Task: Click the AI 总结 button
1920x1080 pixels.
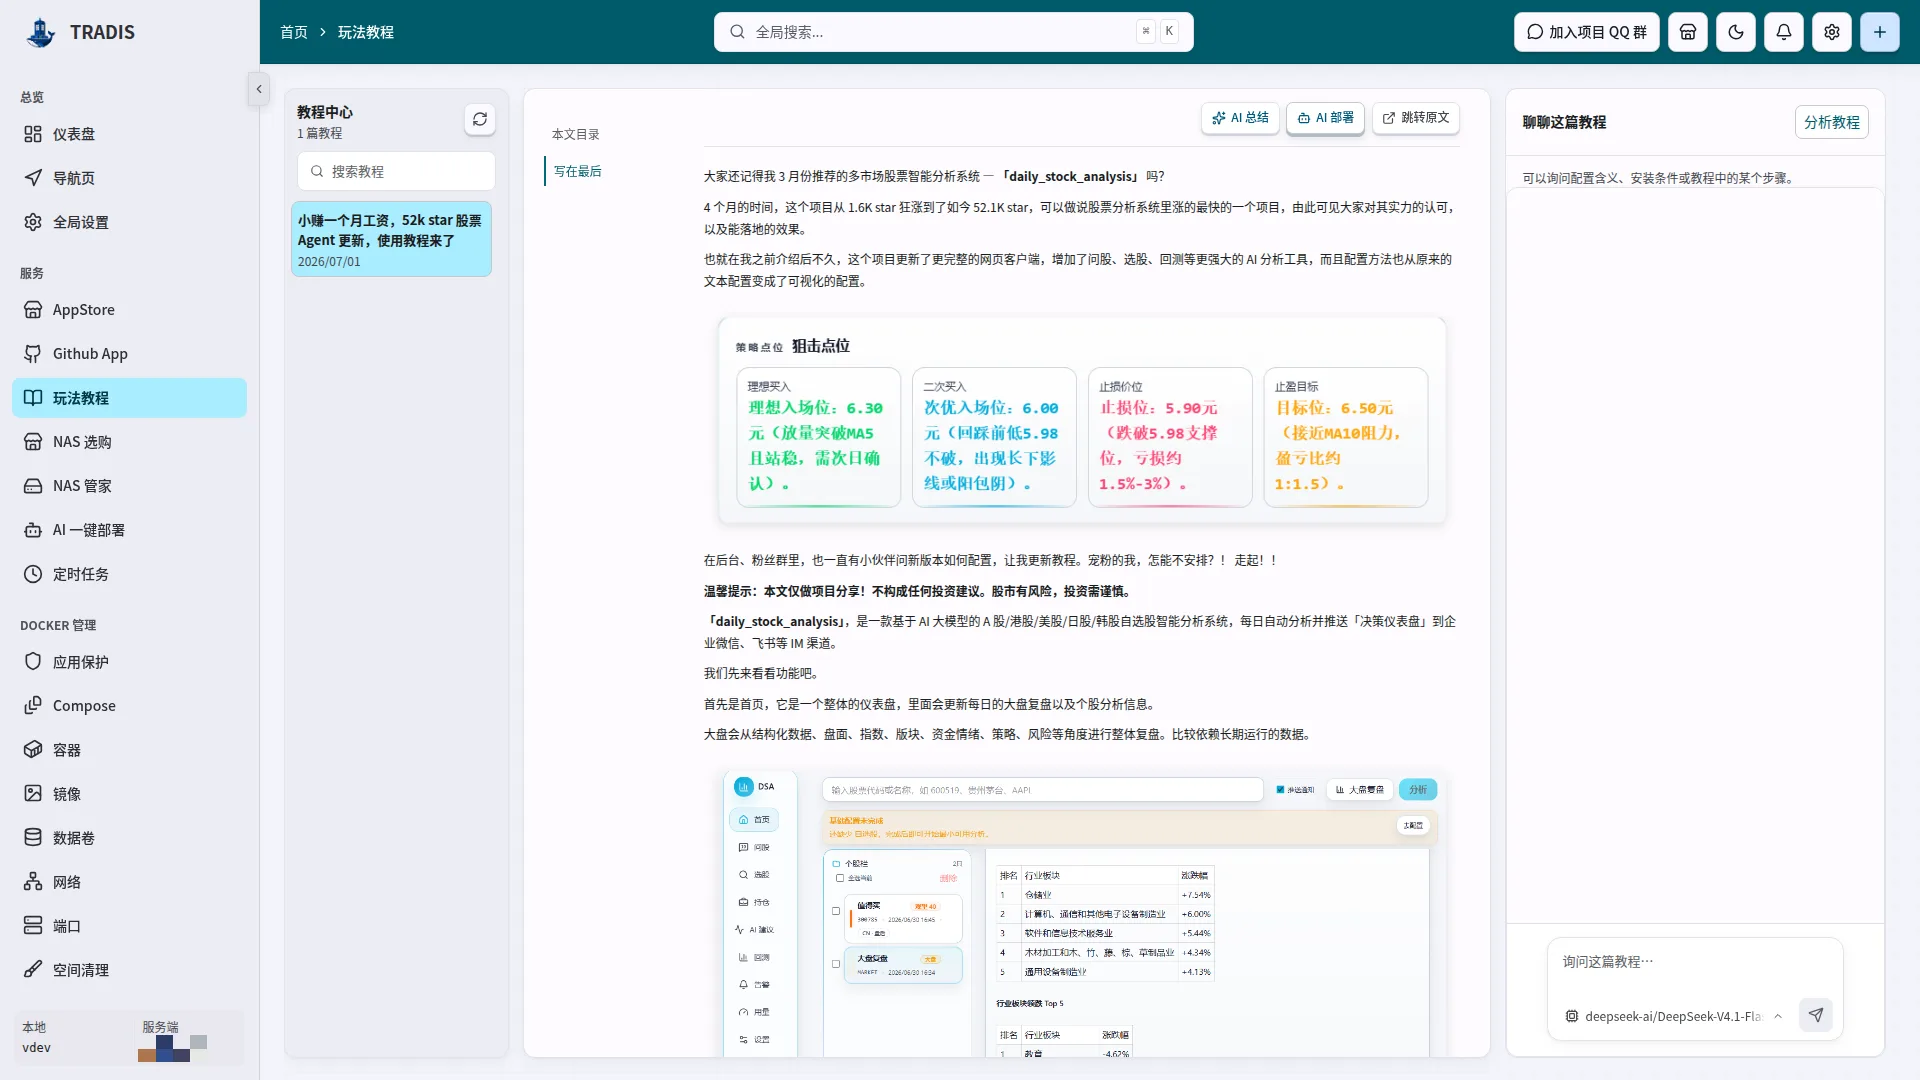Action: coord(1240,118)
